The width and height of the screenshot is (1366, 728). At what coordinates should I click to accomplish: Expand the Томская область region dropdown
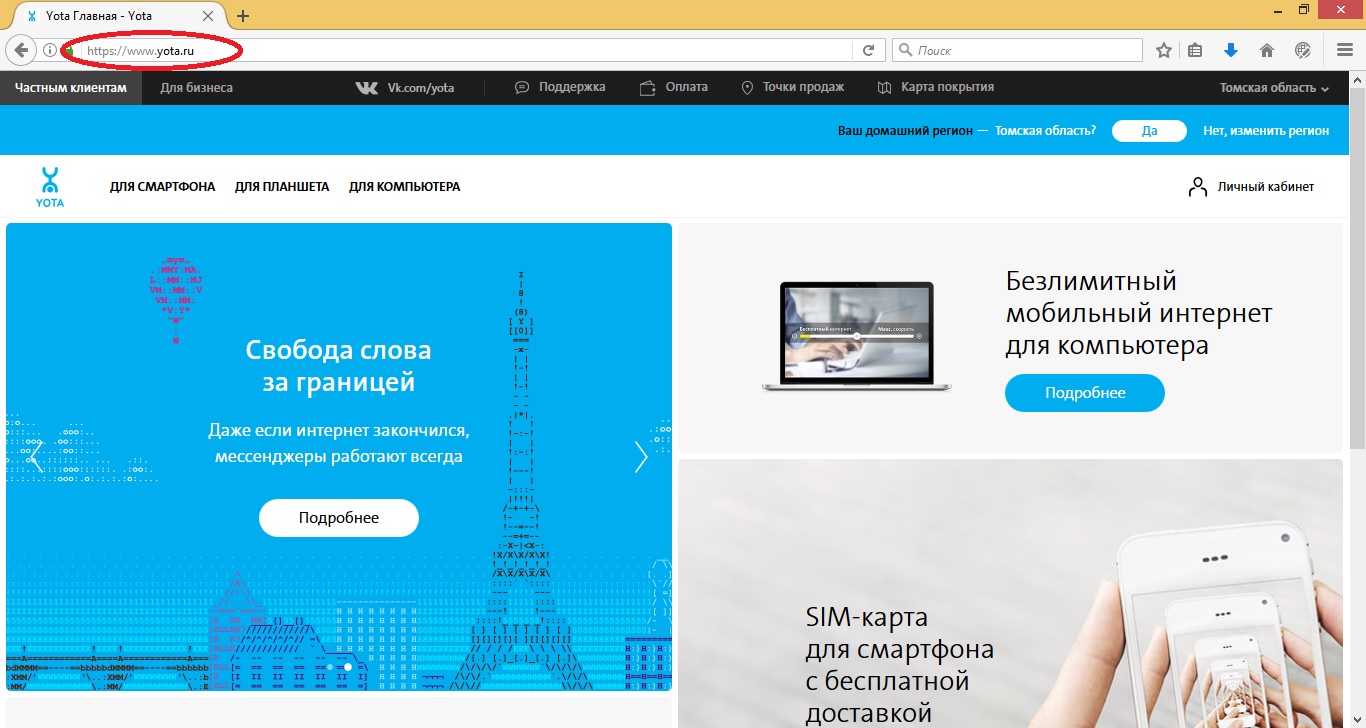point(1273,88)
